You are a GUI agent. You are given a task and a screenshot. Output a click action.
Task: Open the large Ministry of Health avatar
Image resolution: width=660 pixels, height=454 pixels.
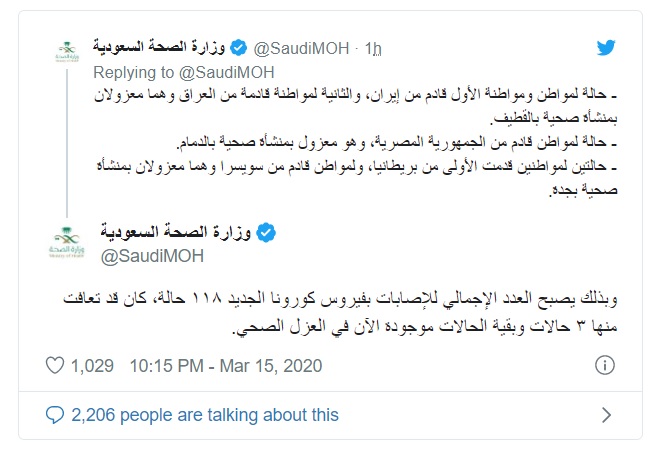click(x=67, y=242)
